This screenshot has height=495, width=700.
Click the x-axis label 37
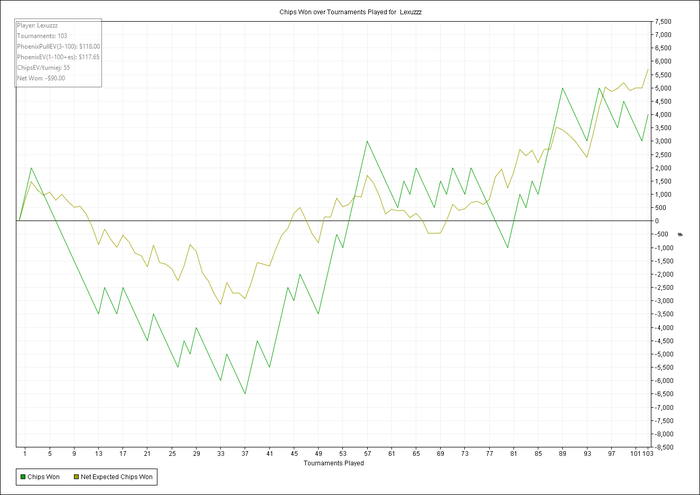[x=245, y=453]
